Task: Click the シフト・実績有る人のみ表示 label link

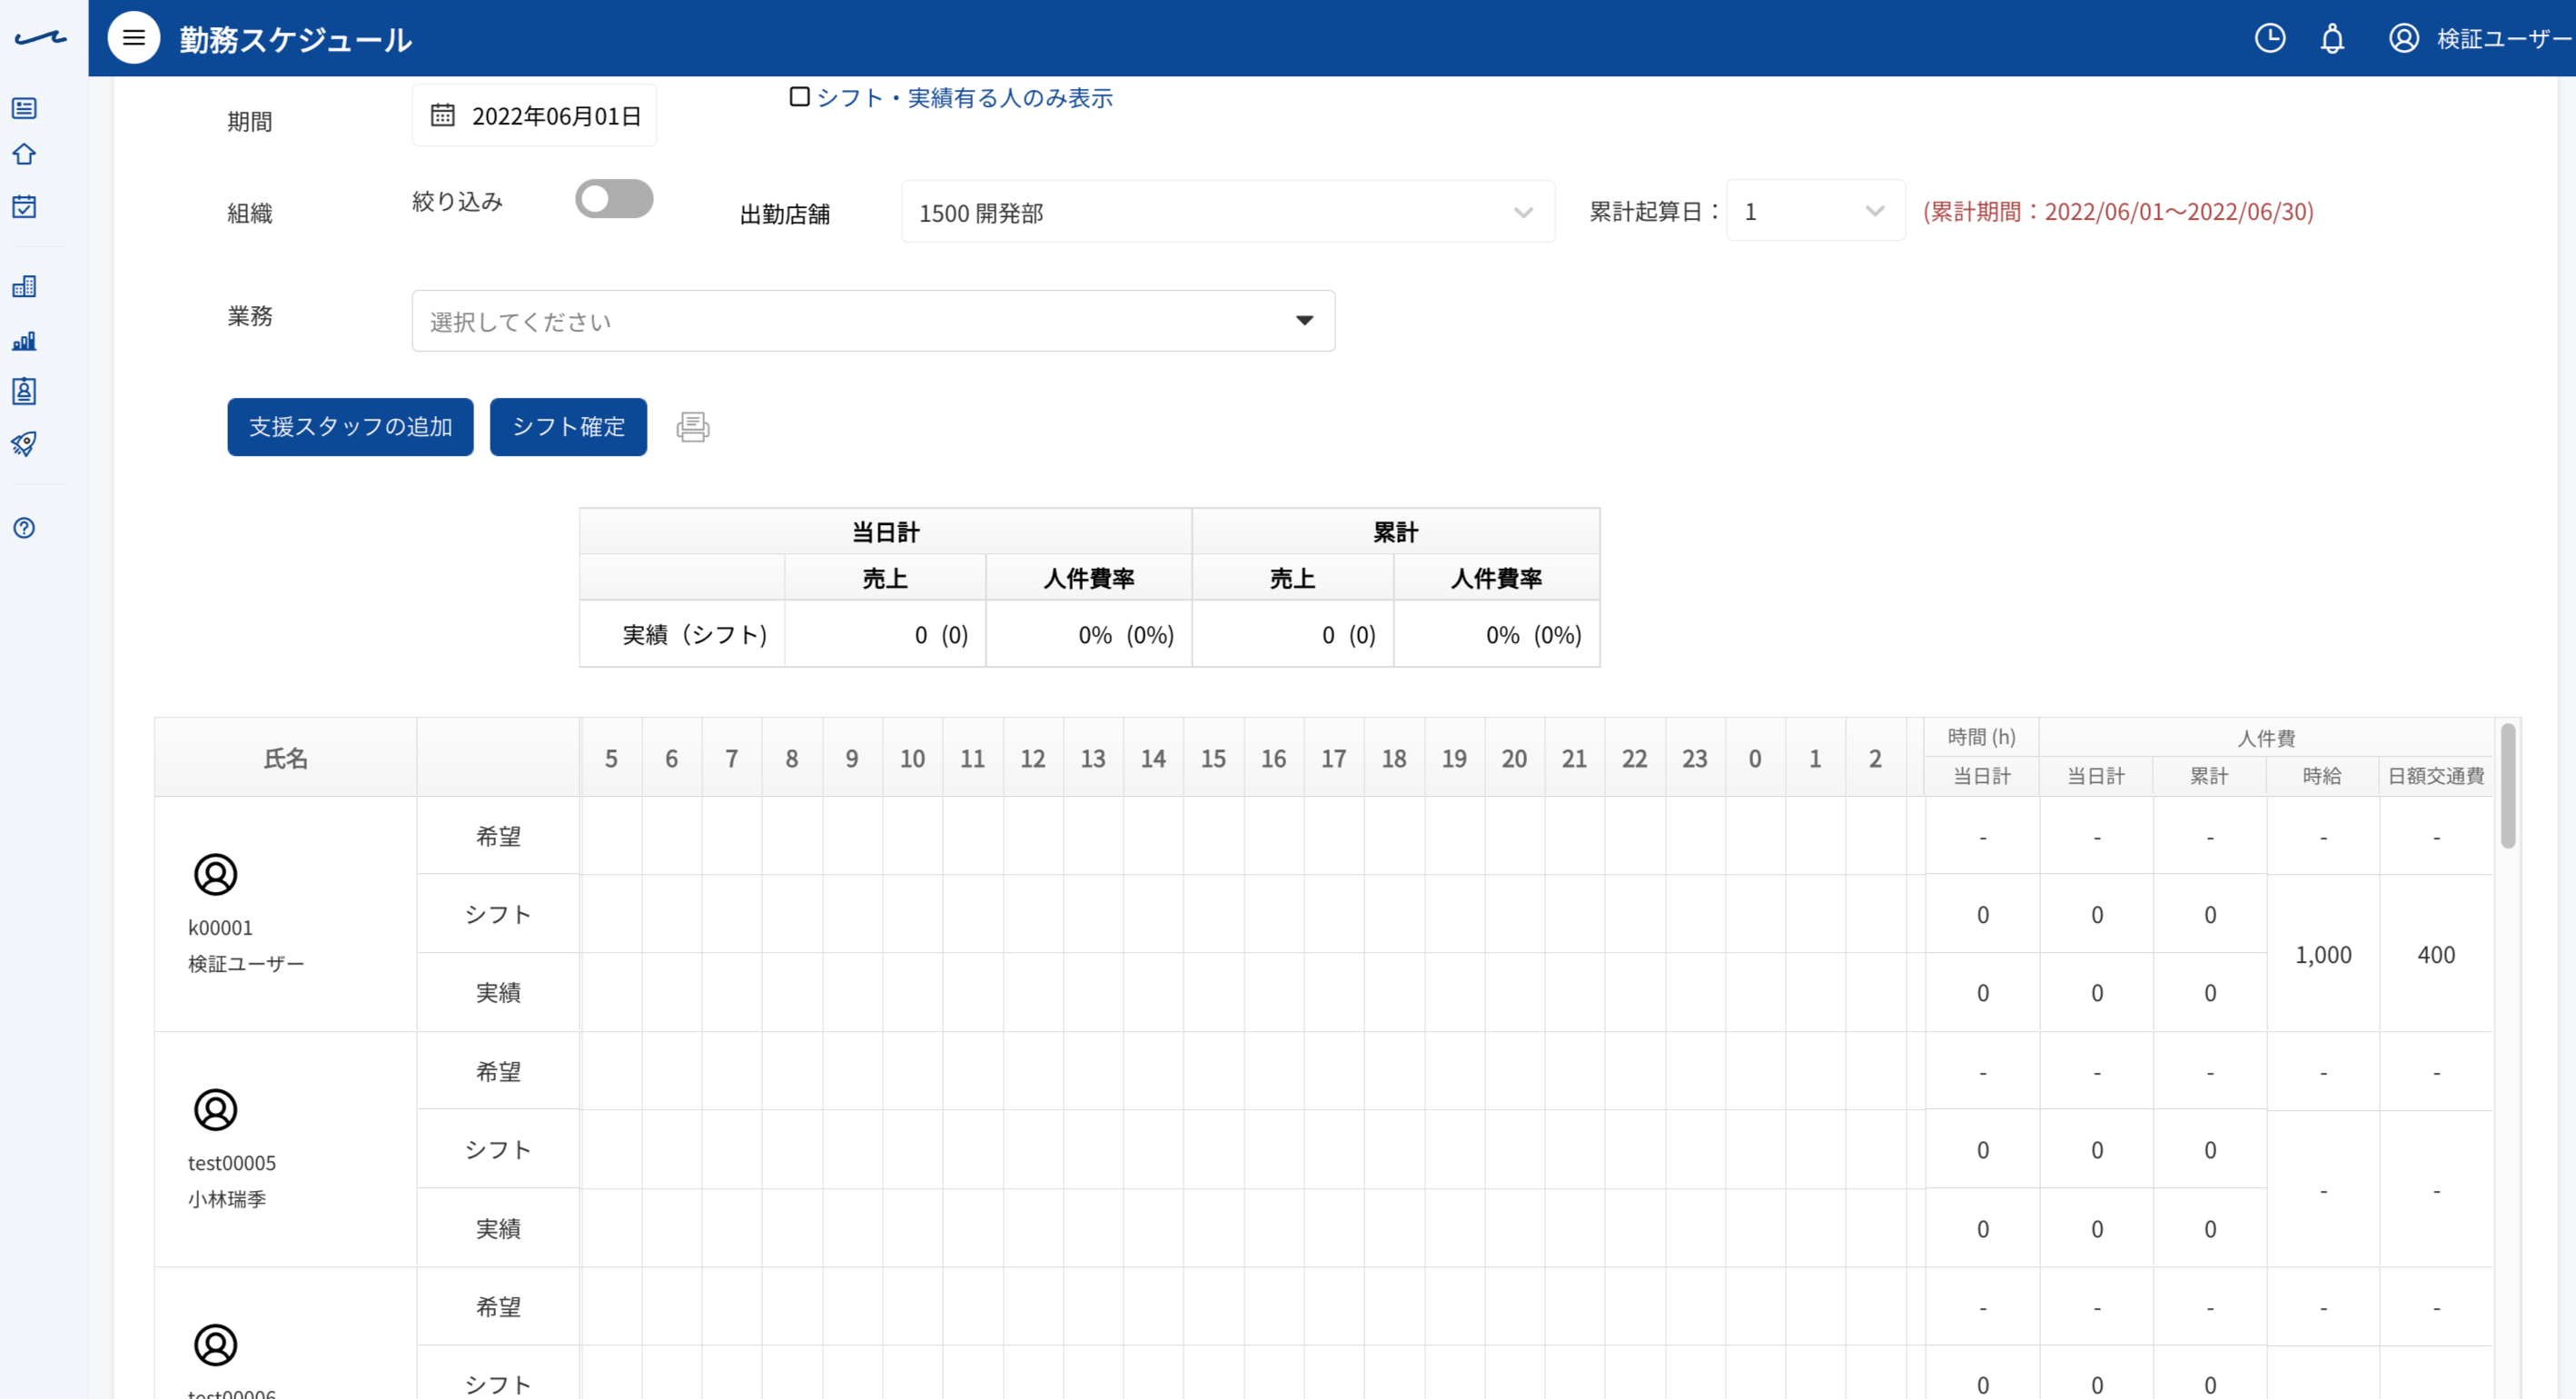Action: pyautogui.click(x=964, y=98)
